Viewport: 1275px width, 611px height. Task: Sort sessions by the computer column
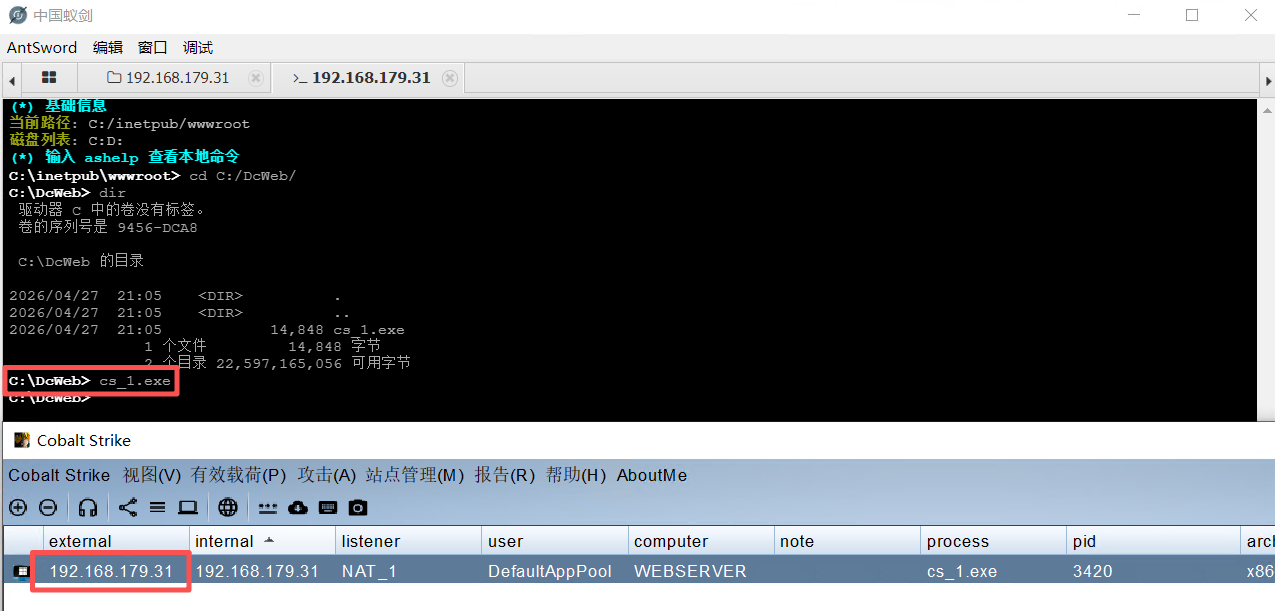(700, 541)
